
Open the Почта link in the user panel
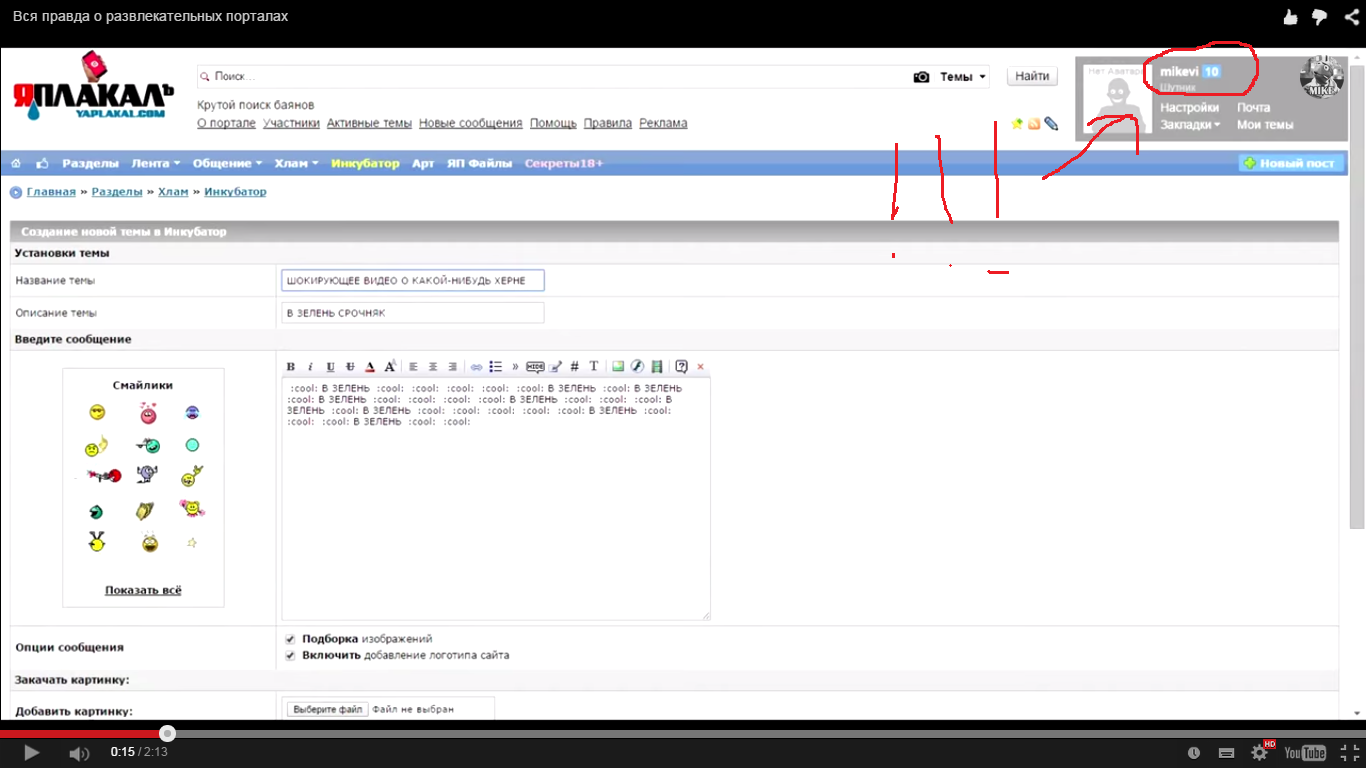coord(1253,107)
